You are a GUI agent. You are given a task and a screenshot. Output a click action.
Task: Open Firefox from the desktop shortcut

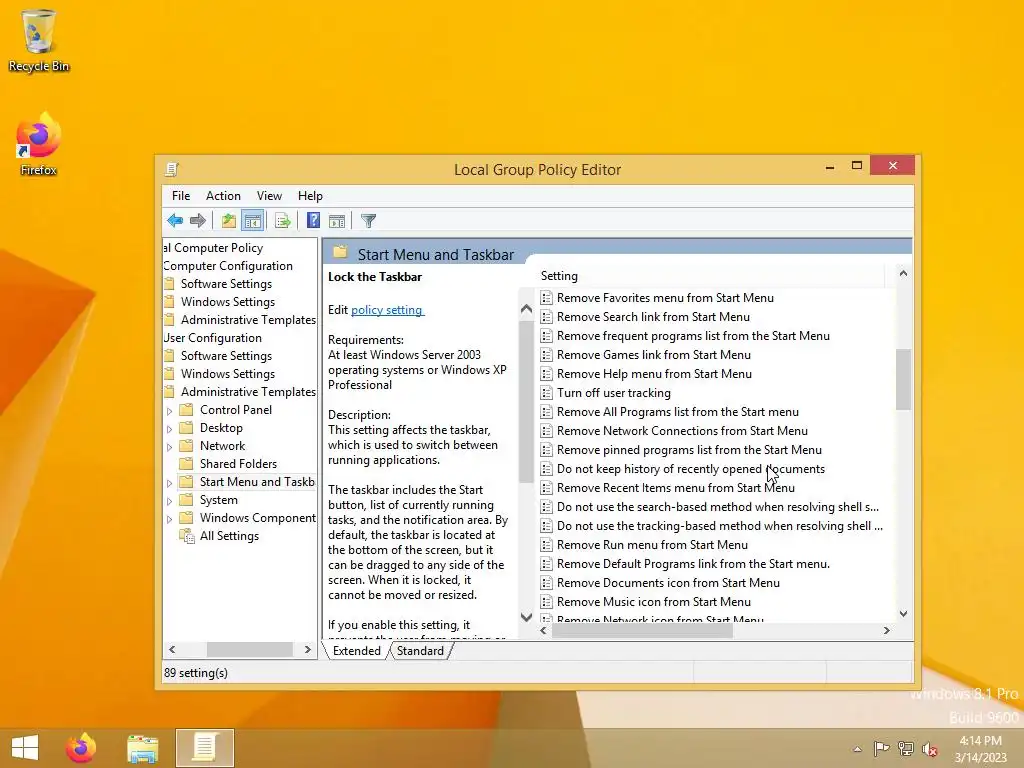(x=39, y=144)
